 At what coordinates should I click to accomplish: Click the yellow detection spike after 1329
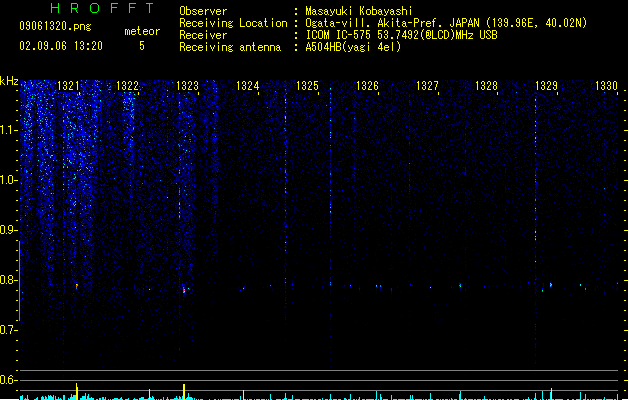coord(551,394)
